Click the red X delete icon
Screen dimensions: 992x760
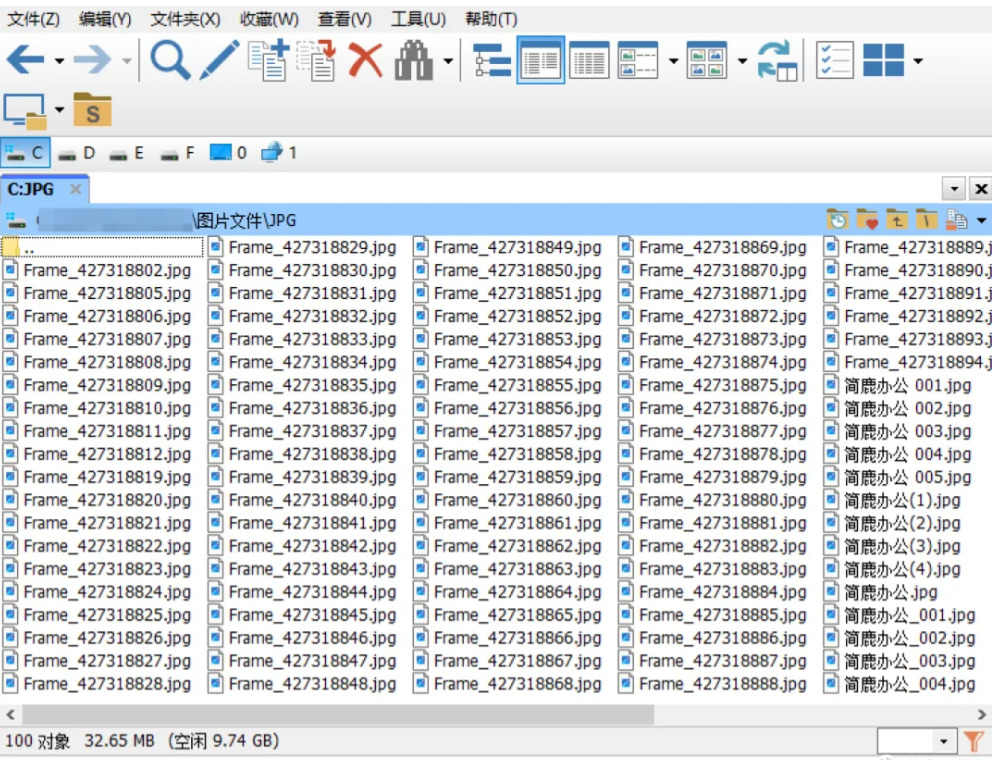365,61
